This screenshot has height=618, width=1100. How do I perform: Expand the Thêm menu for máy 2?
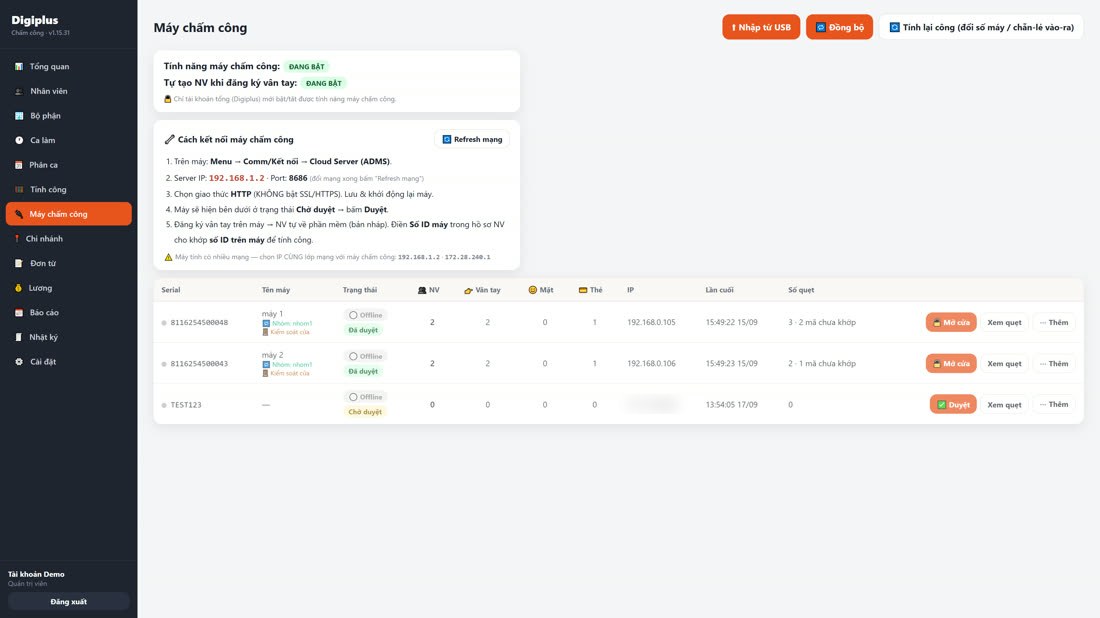click(x=1054, y=363)
